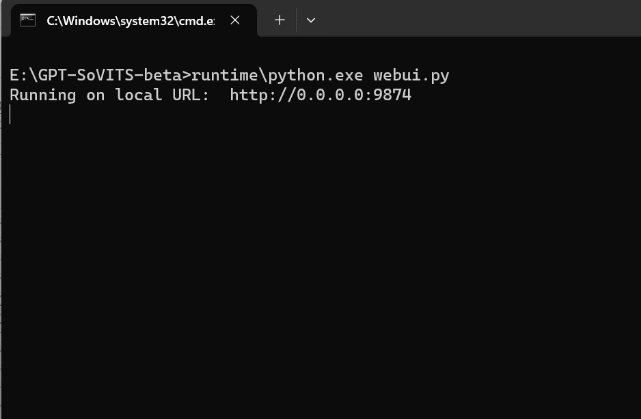This screenshot has height=419, width=641.
Task: Expand the terminal profiles dropdown chevron
Action: 311,20
